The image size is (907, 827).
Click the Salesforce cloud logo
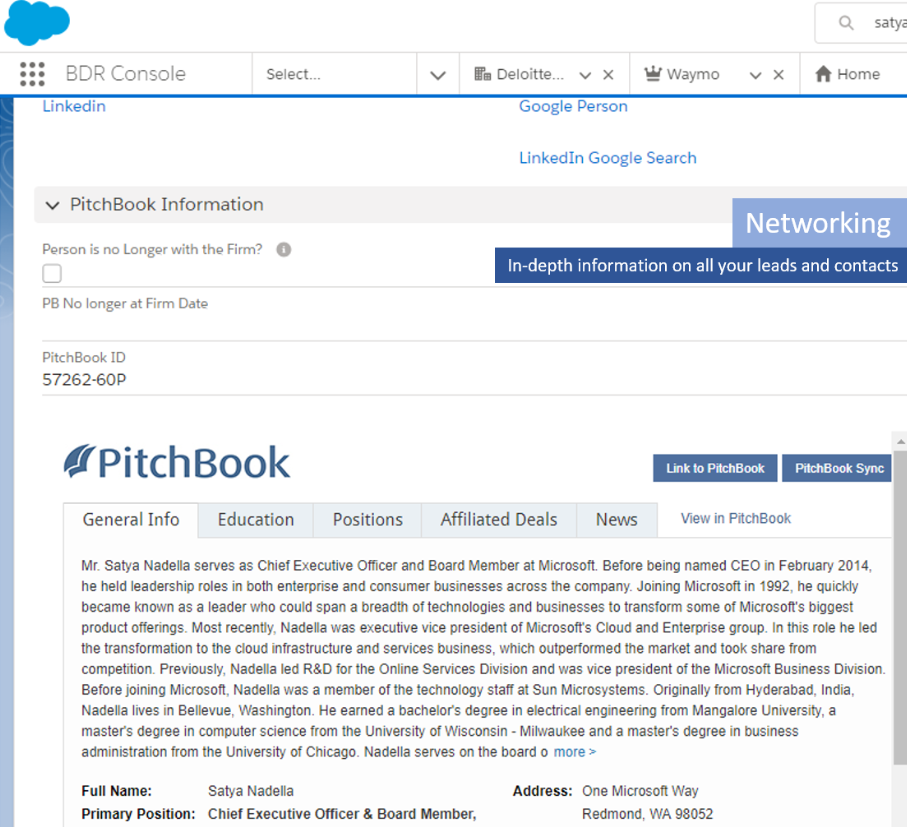pos(37,23)
